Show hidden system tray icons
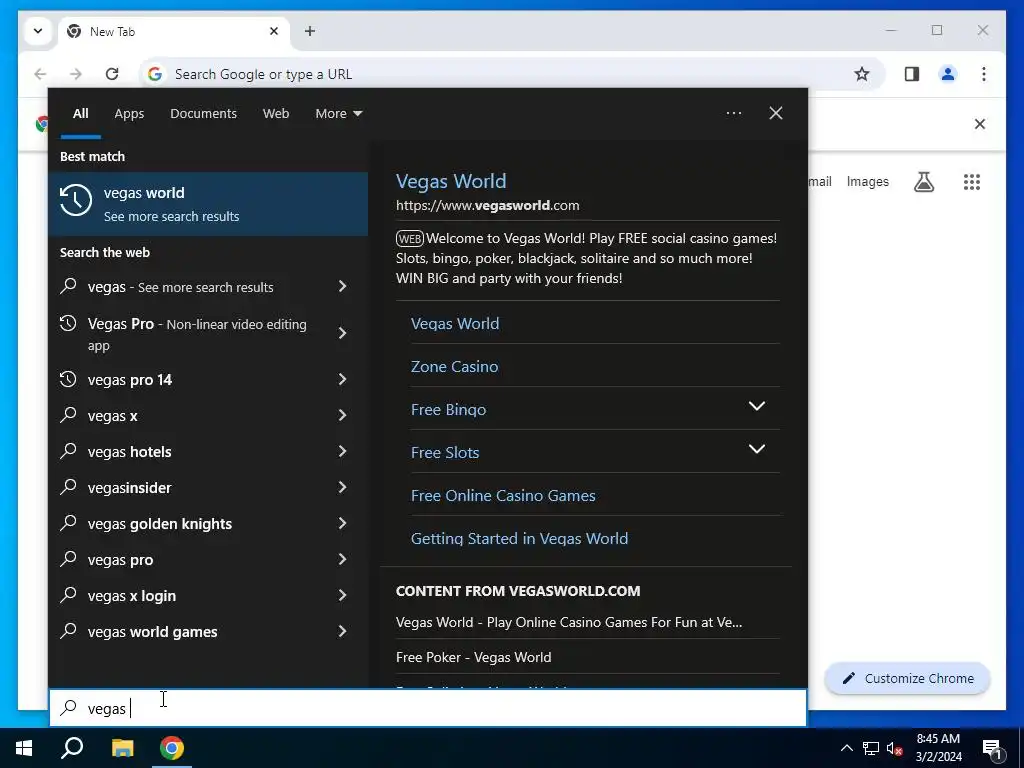Screen dimensions: 1024x768 point(846,748)
